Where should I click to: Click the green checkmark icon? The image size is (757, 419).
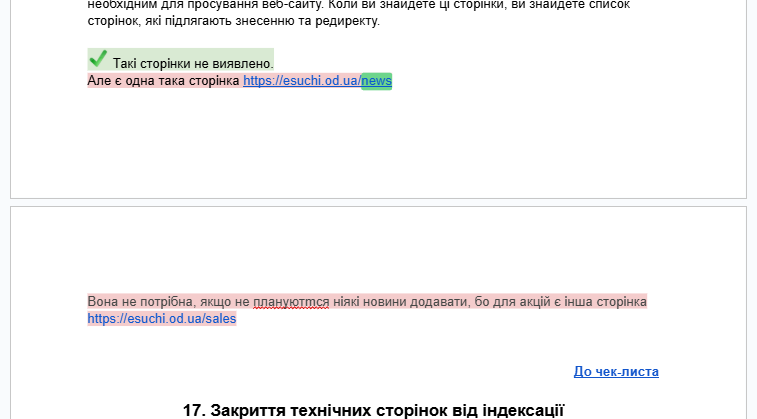98,59
